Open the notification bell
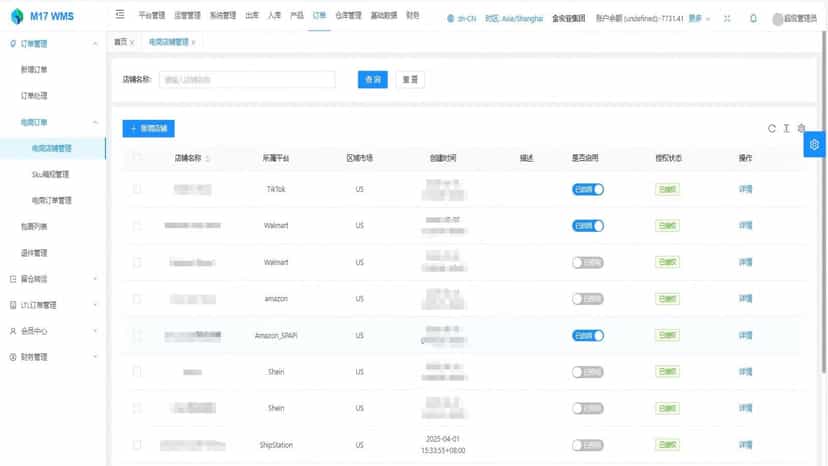Screen dimensions: 828x466 point(753,18)
